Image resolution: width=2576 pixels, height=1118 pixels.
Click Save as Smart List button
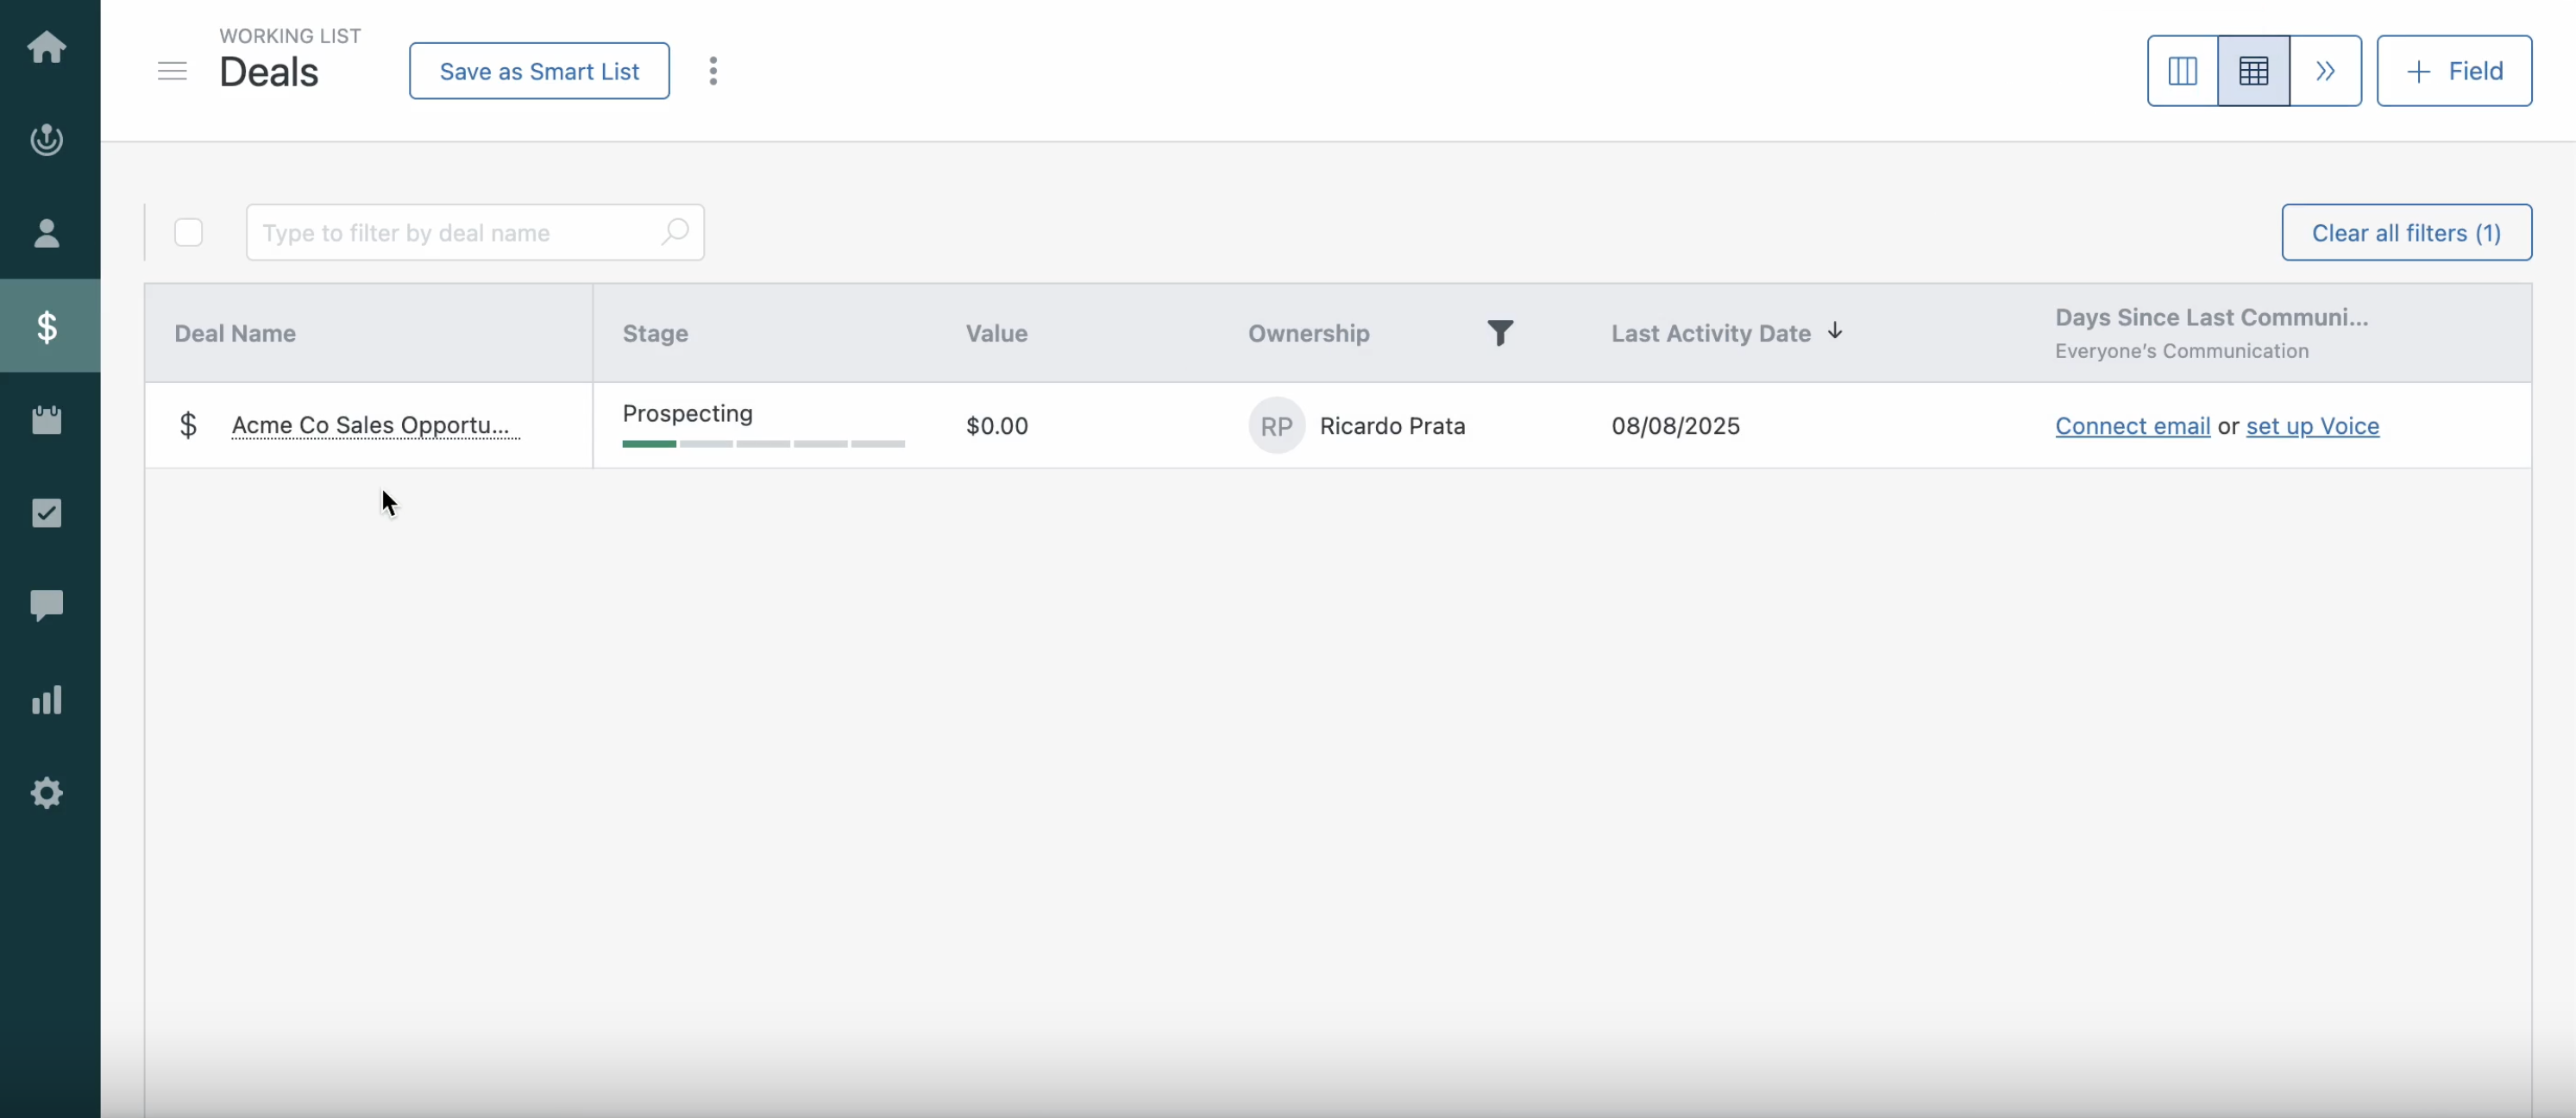[539, 71]
